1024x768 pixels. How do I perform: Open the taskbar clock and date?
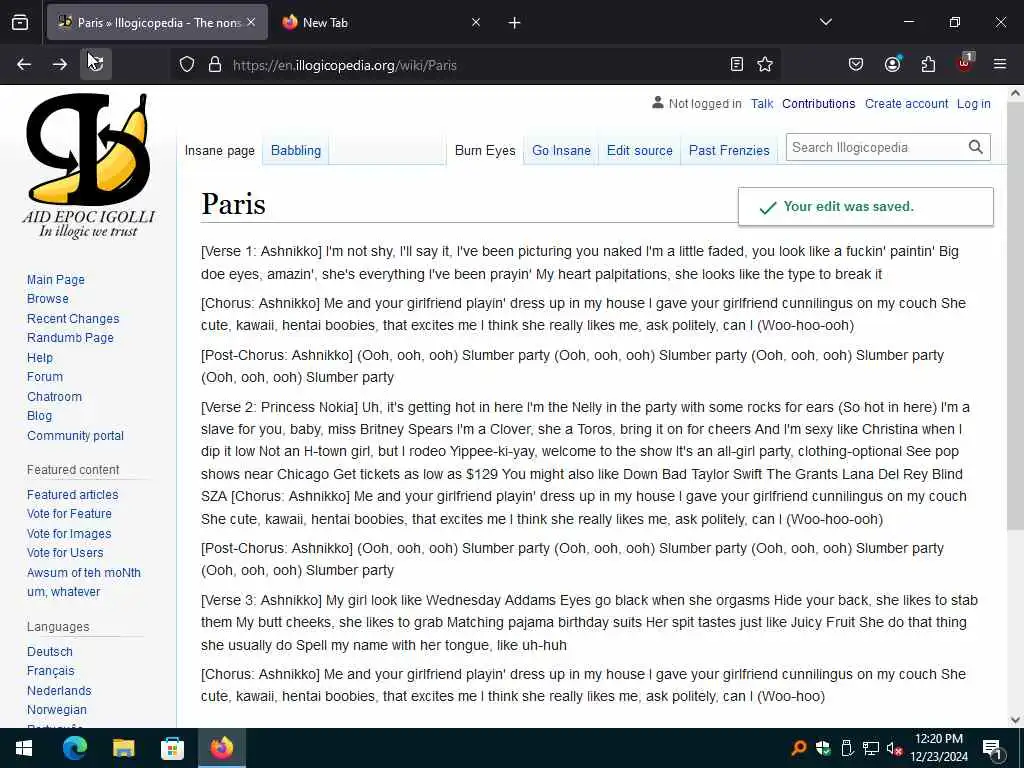point(939,748)
